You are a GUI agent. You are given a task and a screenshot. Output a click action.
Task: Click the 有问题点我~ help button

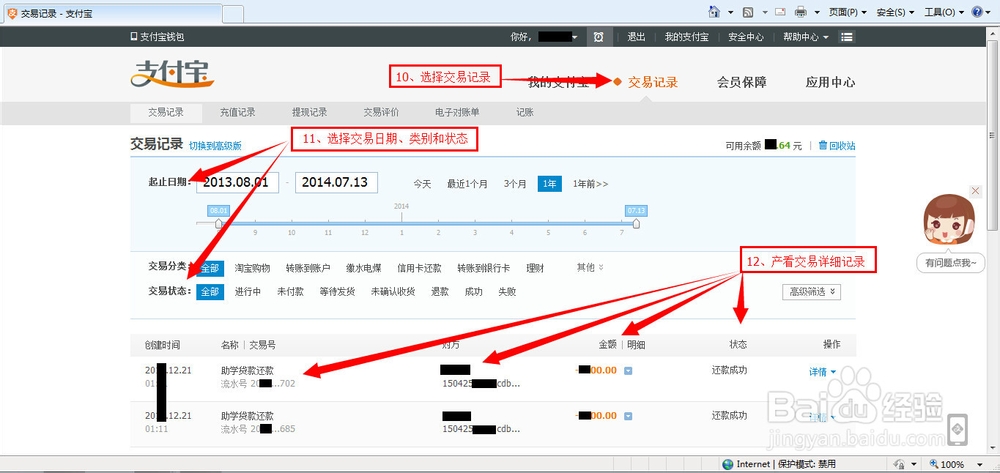(950, 263)
